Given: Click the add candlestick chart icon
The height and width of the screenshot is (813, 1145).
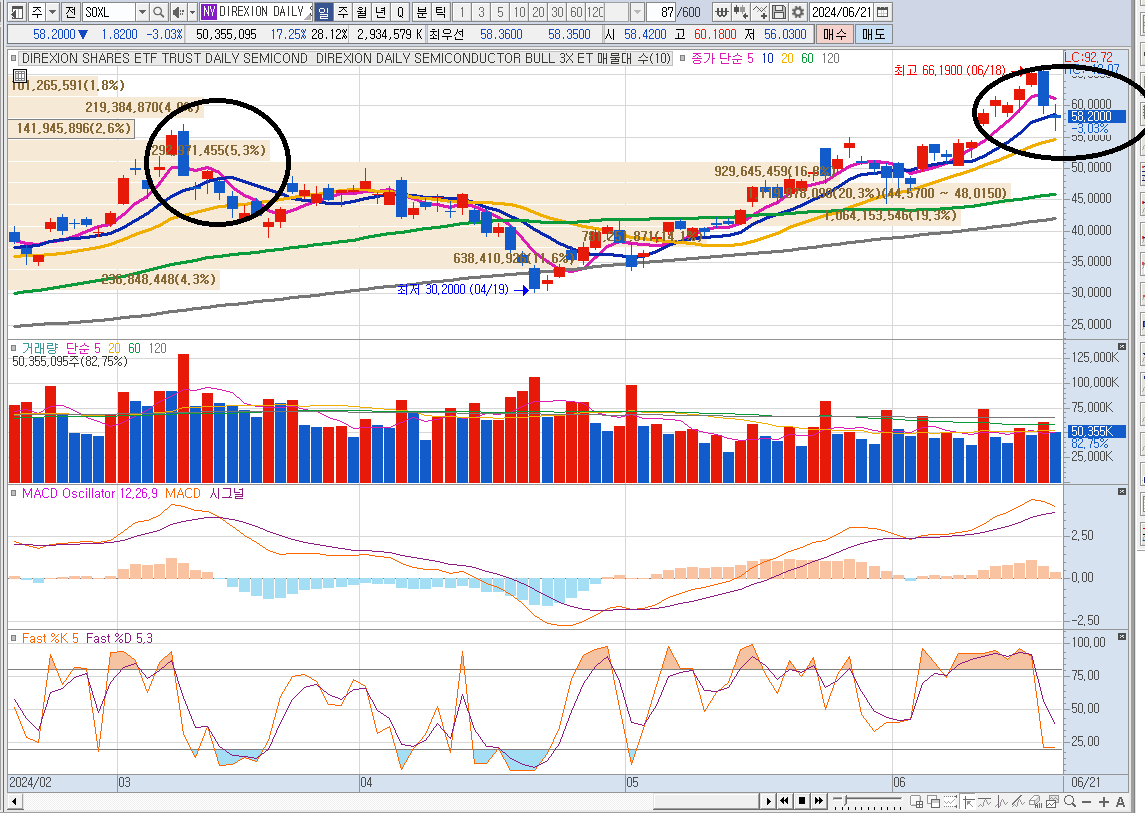Looking at the screenshot, I should (x=740, y=12).
